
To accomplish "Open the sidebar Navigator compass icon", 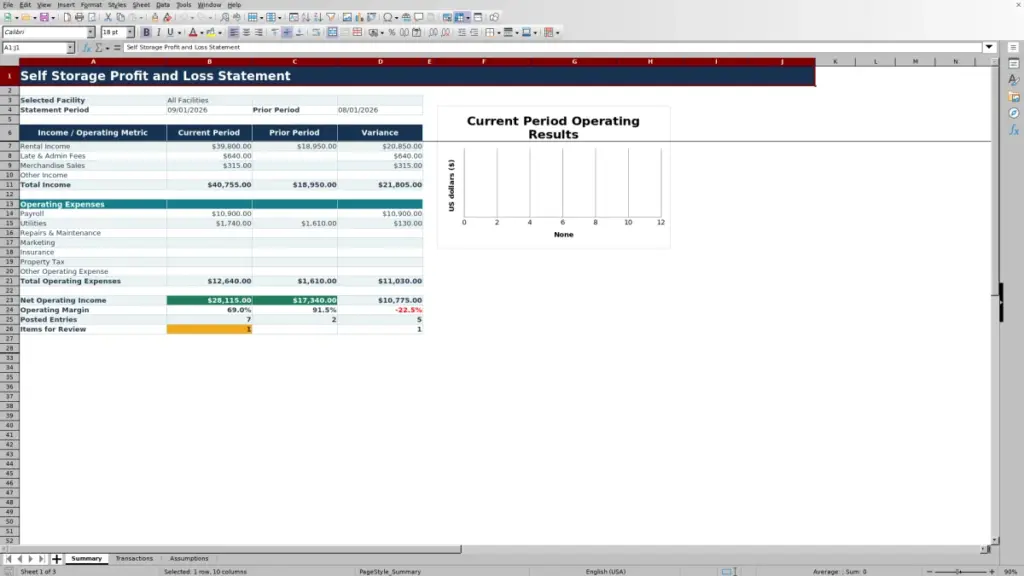I will [1014, 113].
